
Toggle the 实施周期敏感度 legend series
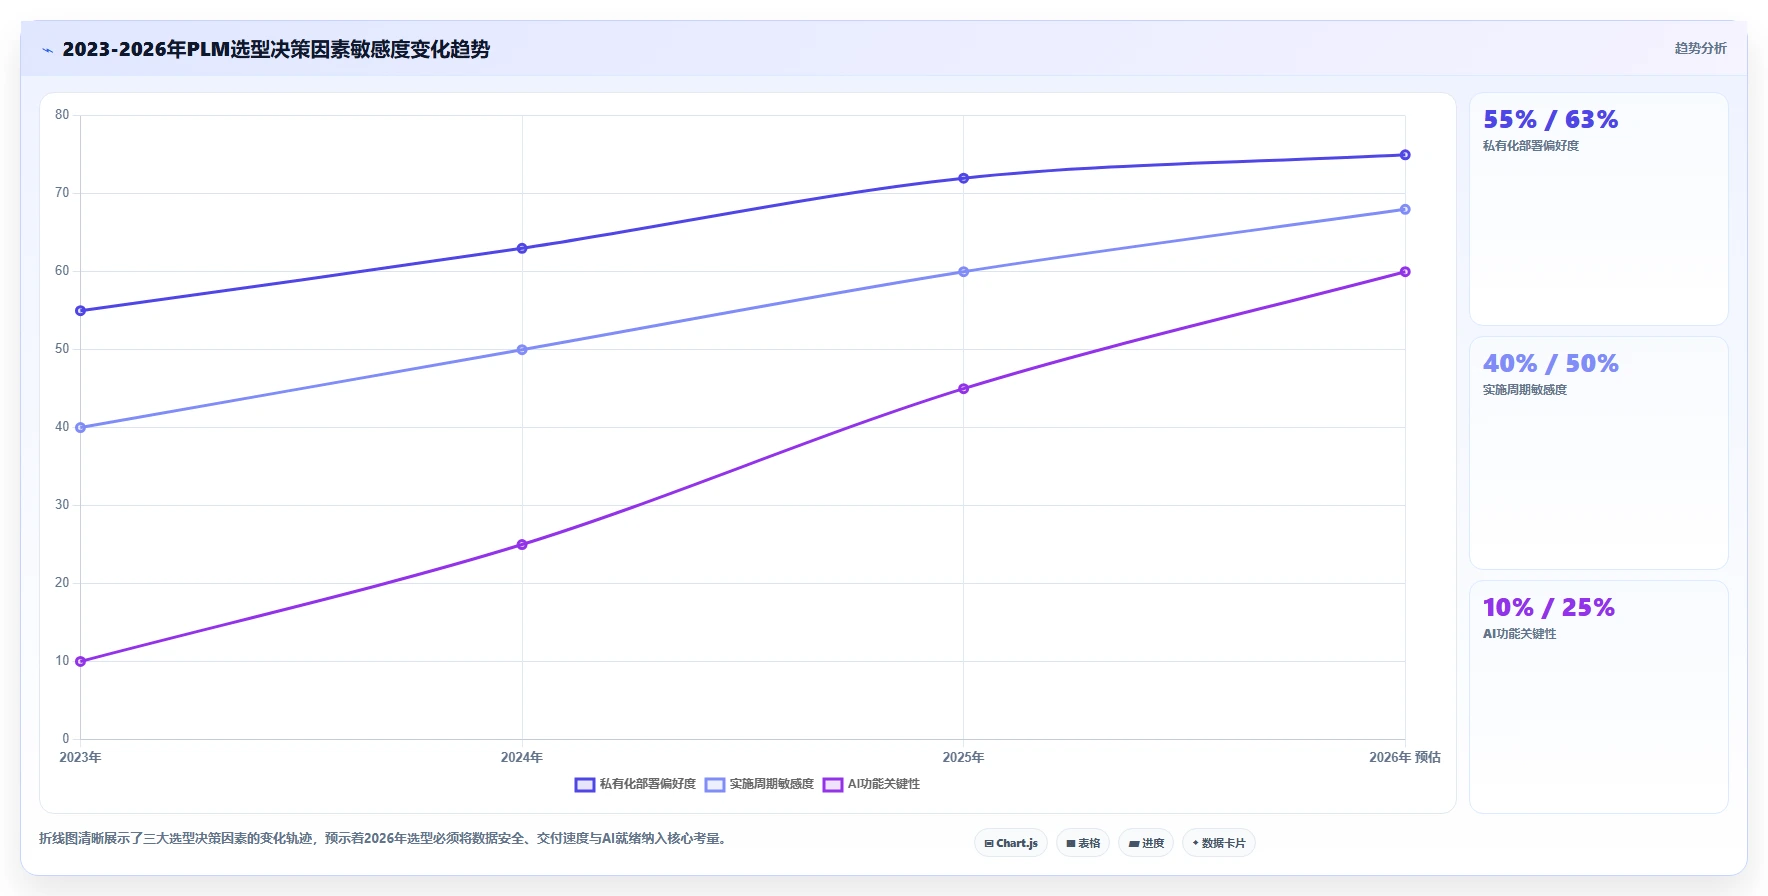pyautogui.click(x=759, y=784)
